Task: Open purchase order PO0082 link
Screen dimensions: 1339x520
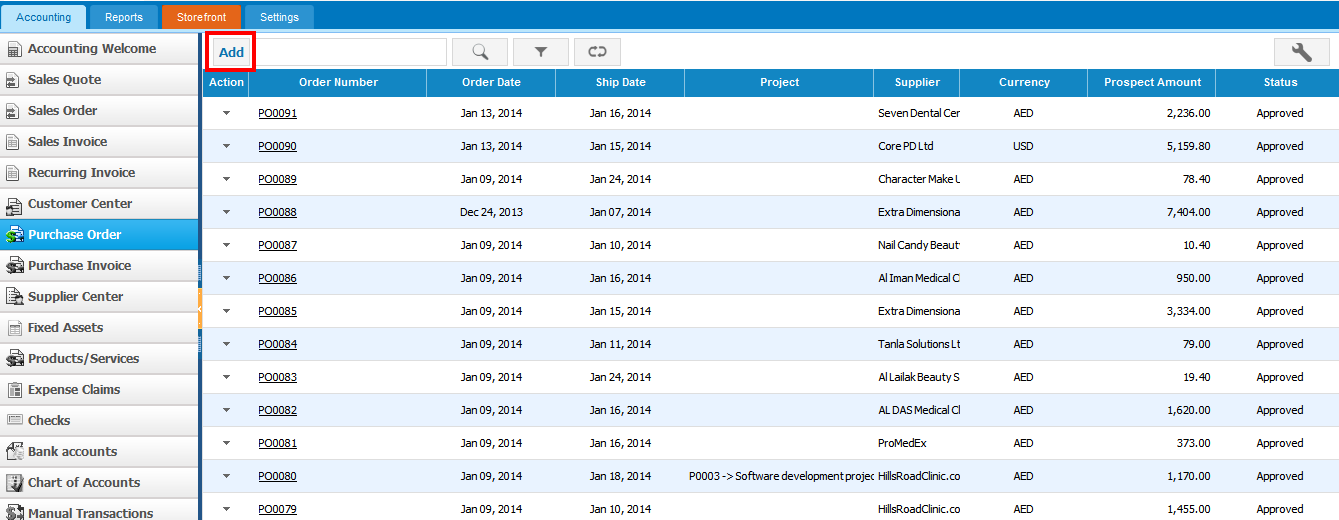Action: point(277,410)
